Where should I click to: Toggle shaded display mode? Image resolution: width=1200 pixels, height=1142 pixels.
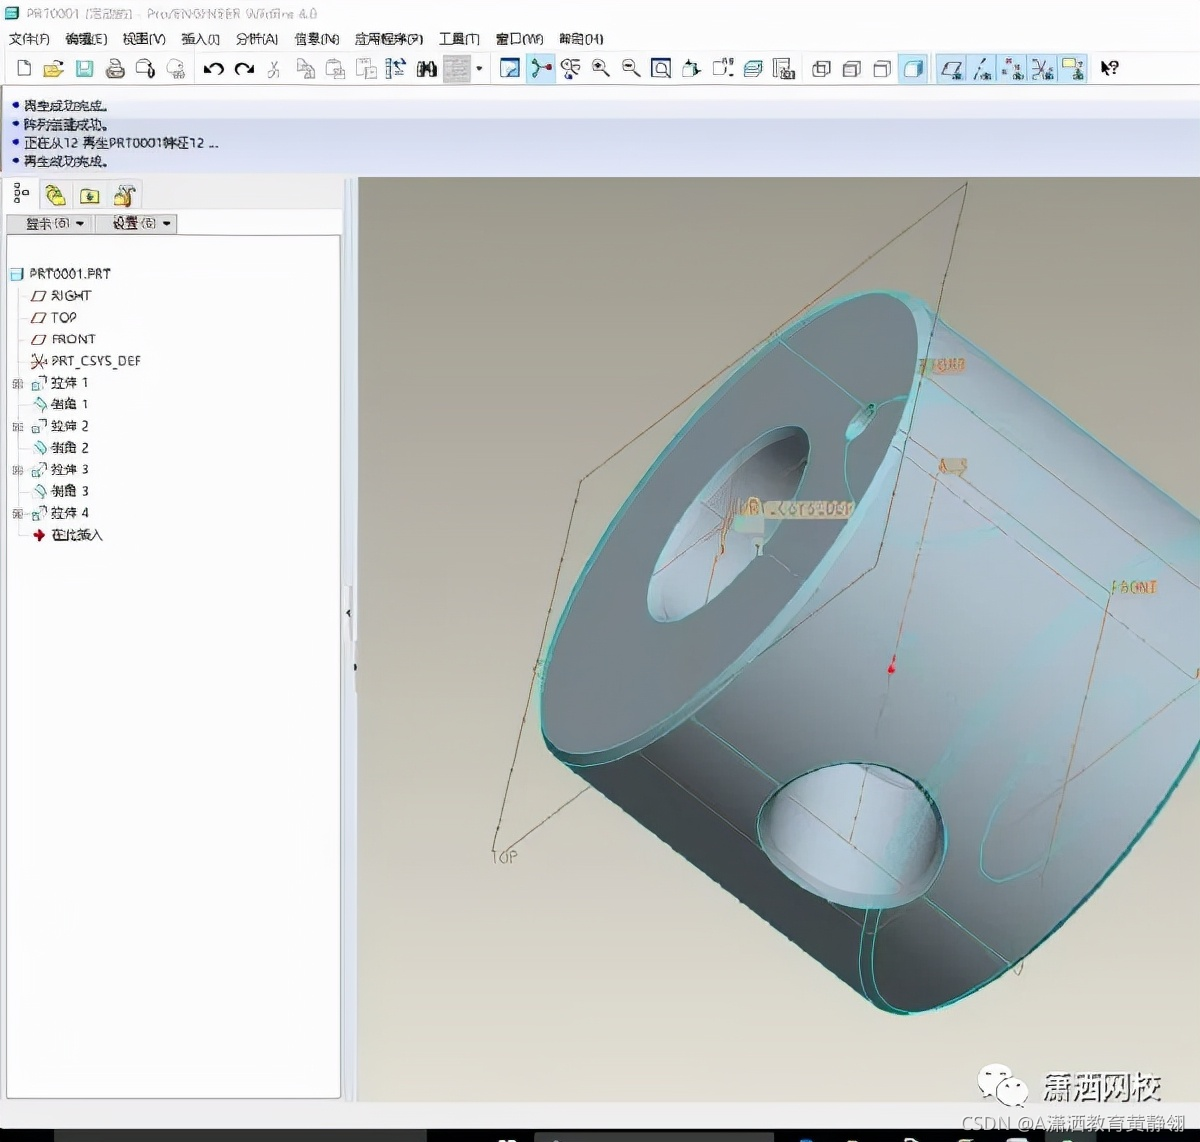click(913, 69)
